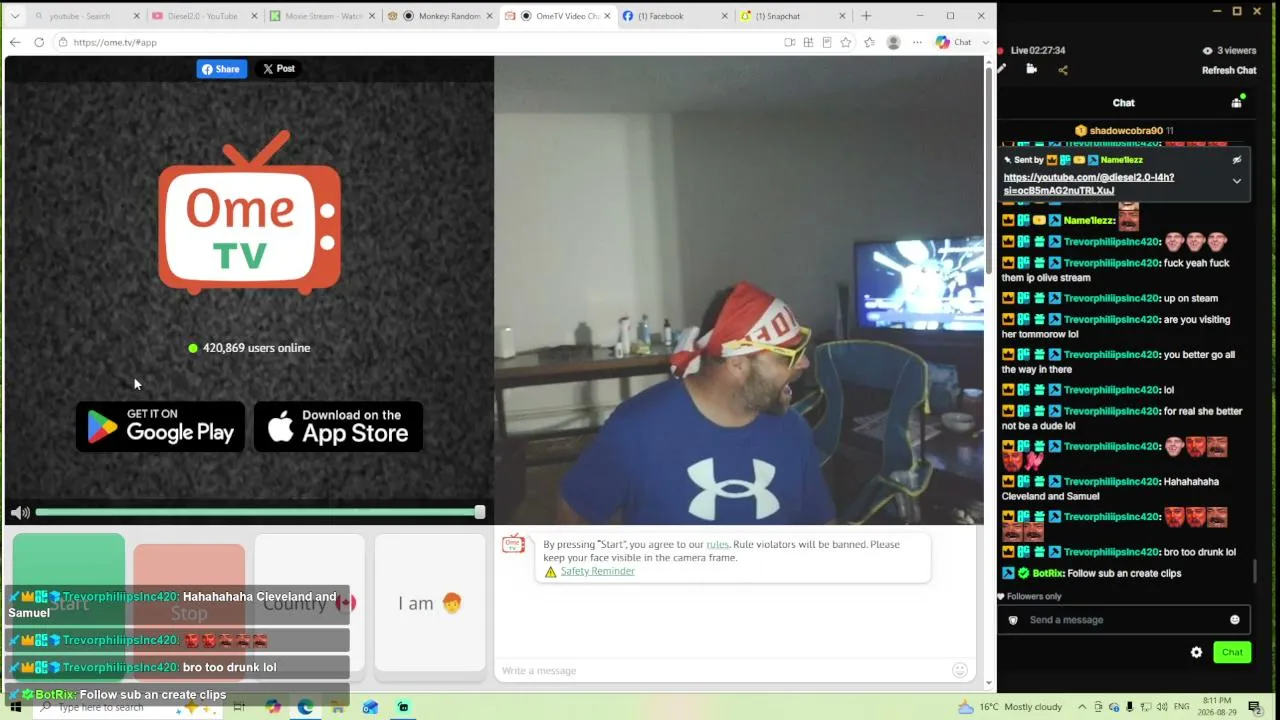The width and height of the screenshot is (1280, 720).
Task: Switch to the Snapchat tab
Action: click(791, 16)
